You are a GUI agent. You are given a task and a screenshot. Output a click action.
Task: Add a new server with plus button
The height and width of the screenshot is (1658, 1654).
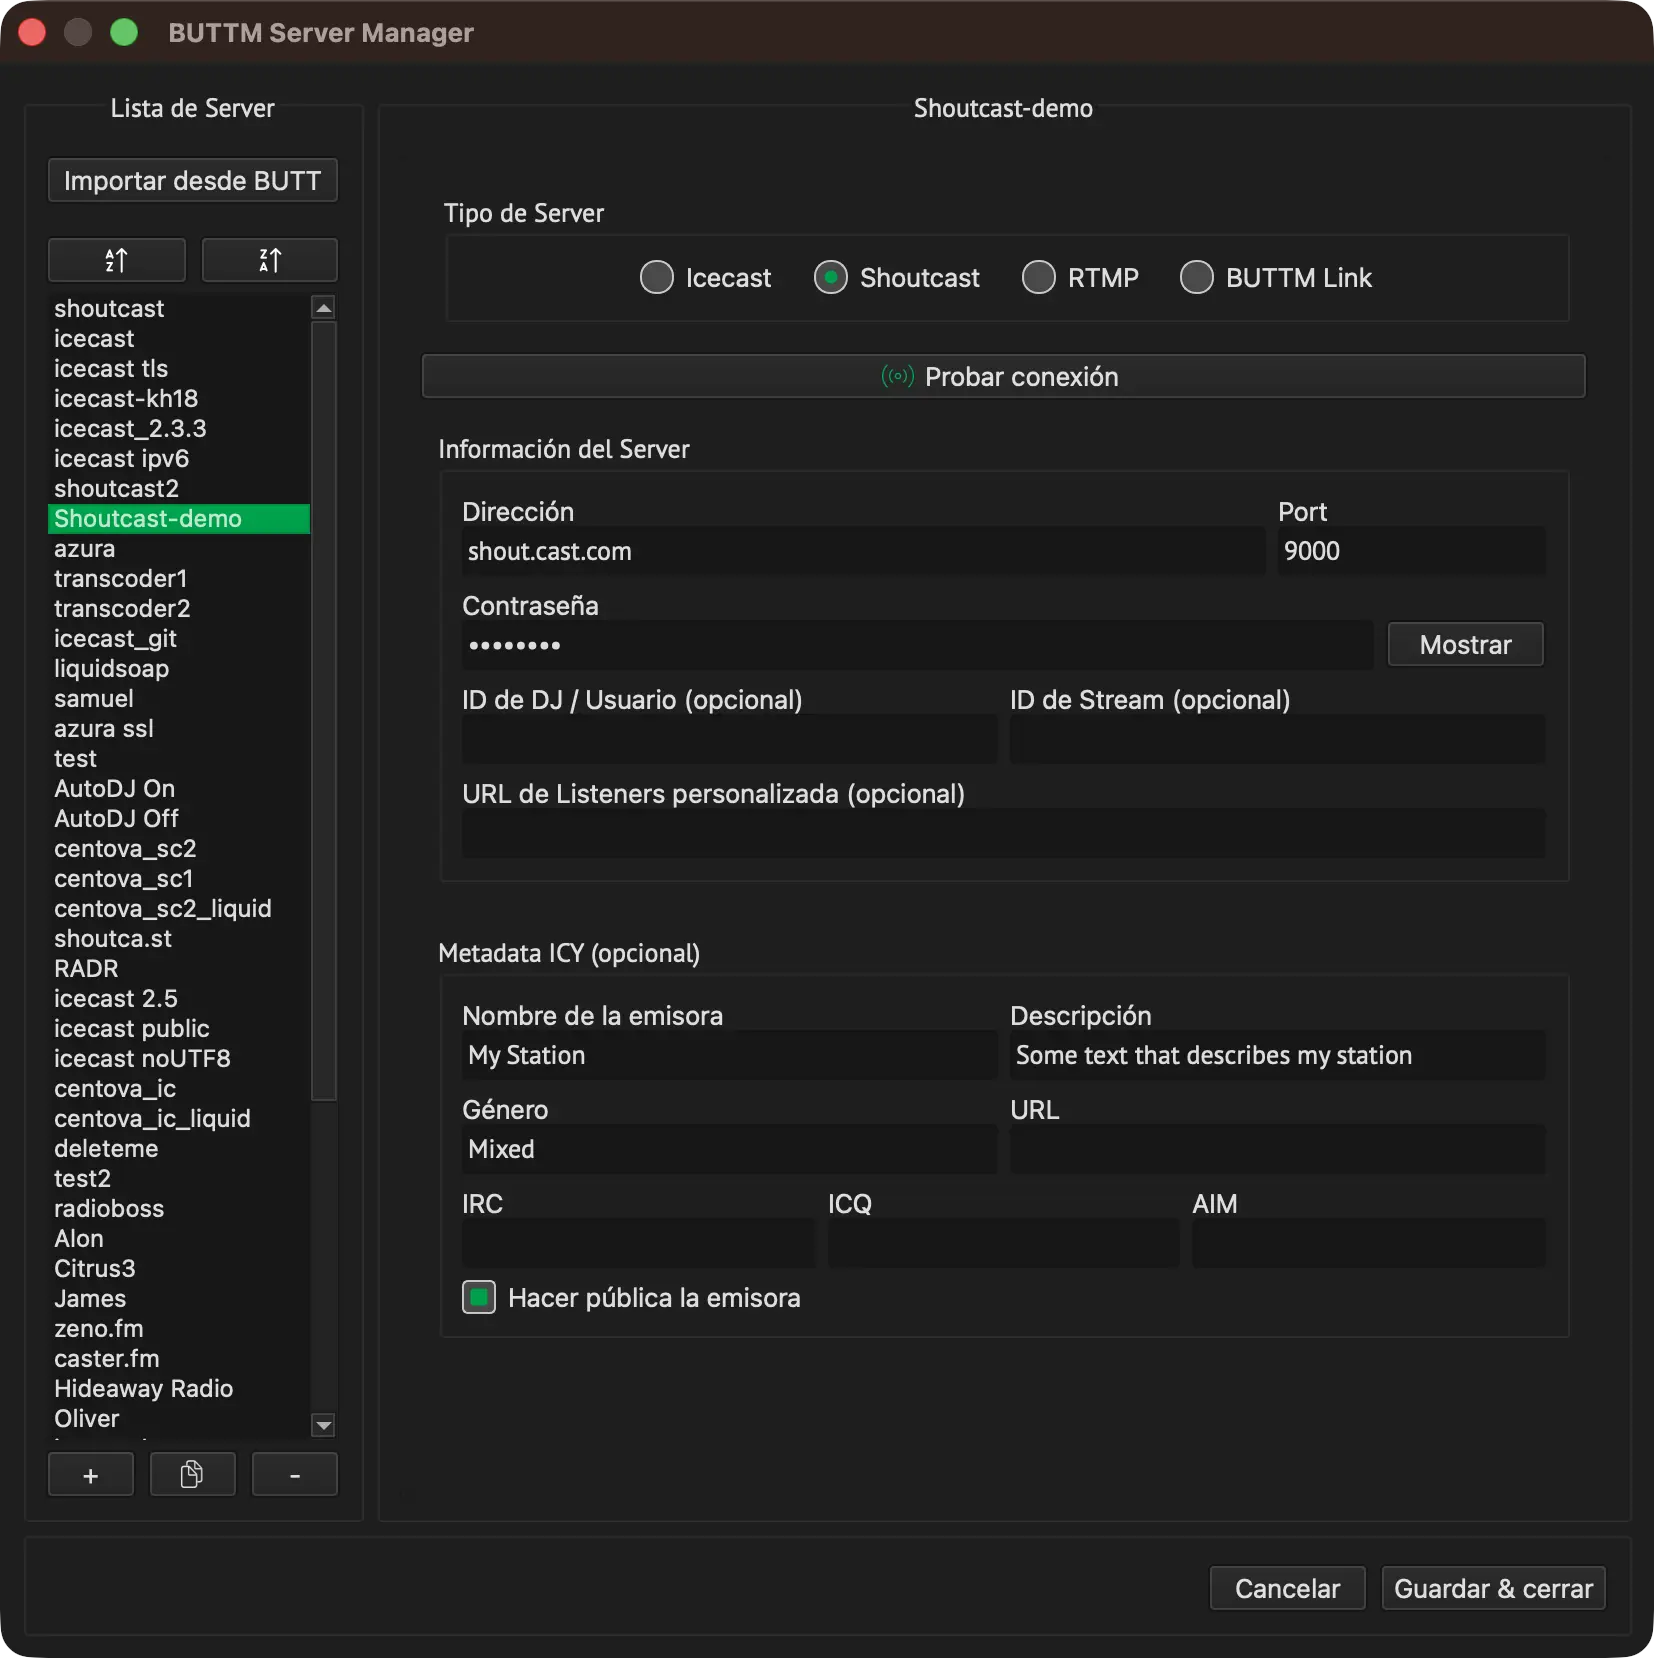coord(91,1474)
